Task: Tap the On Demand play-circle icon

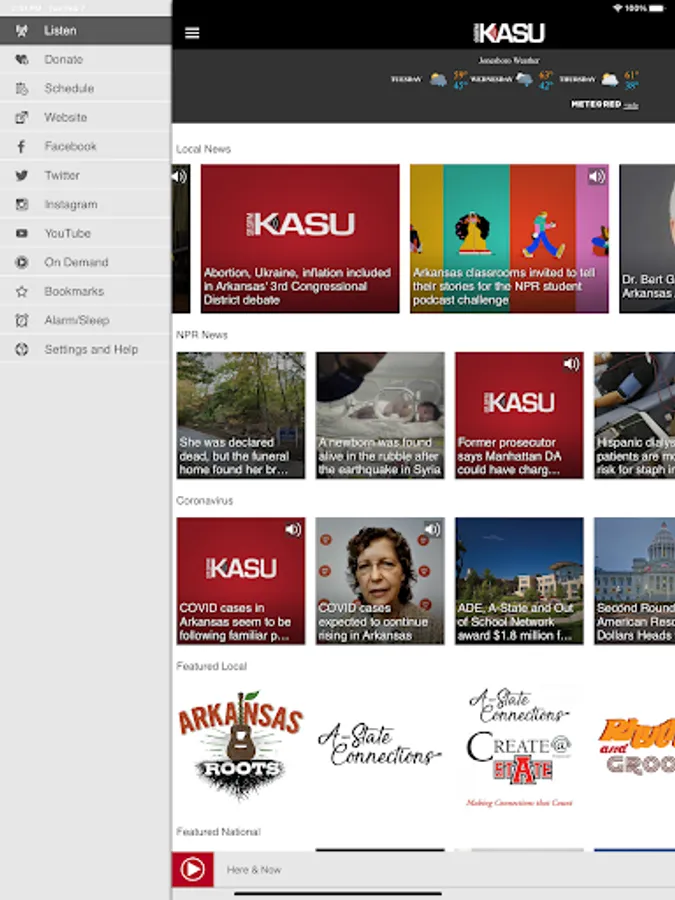Action: [x=22, y=262]
